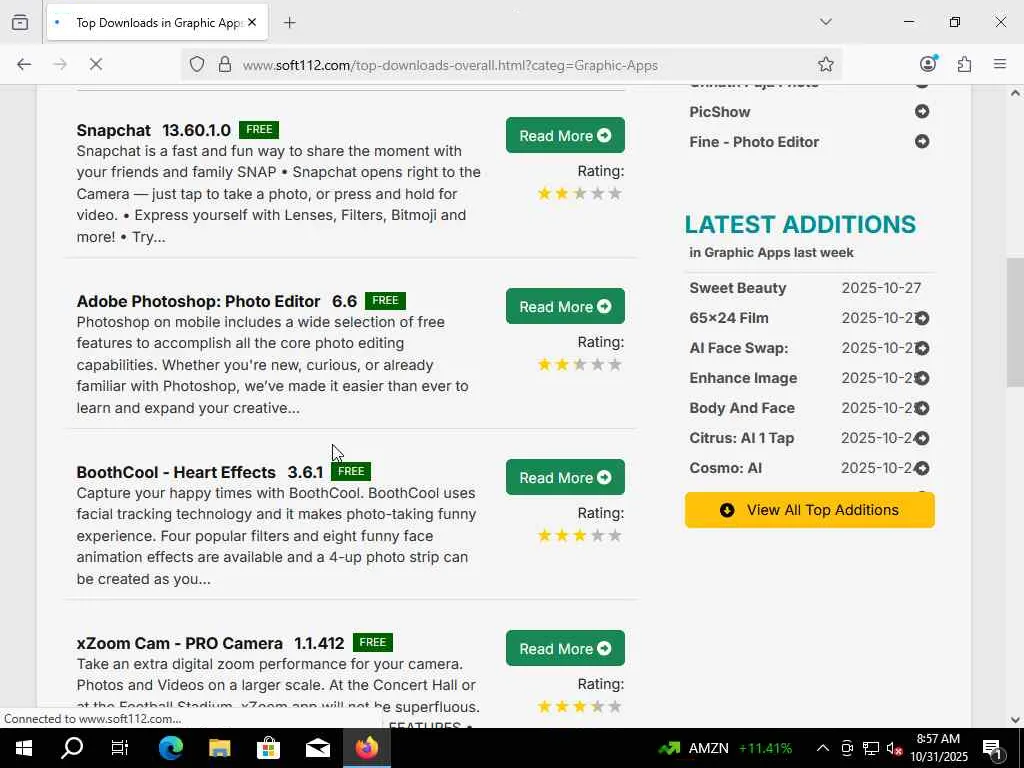Screen dimensions: 1024x768
Task: Open Fine - Photo Editor sidebar link
Action: pos(754,142)
